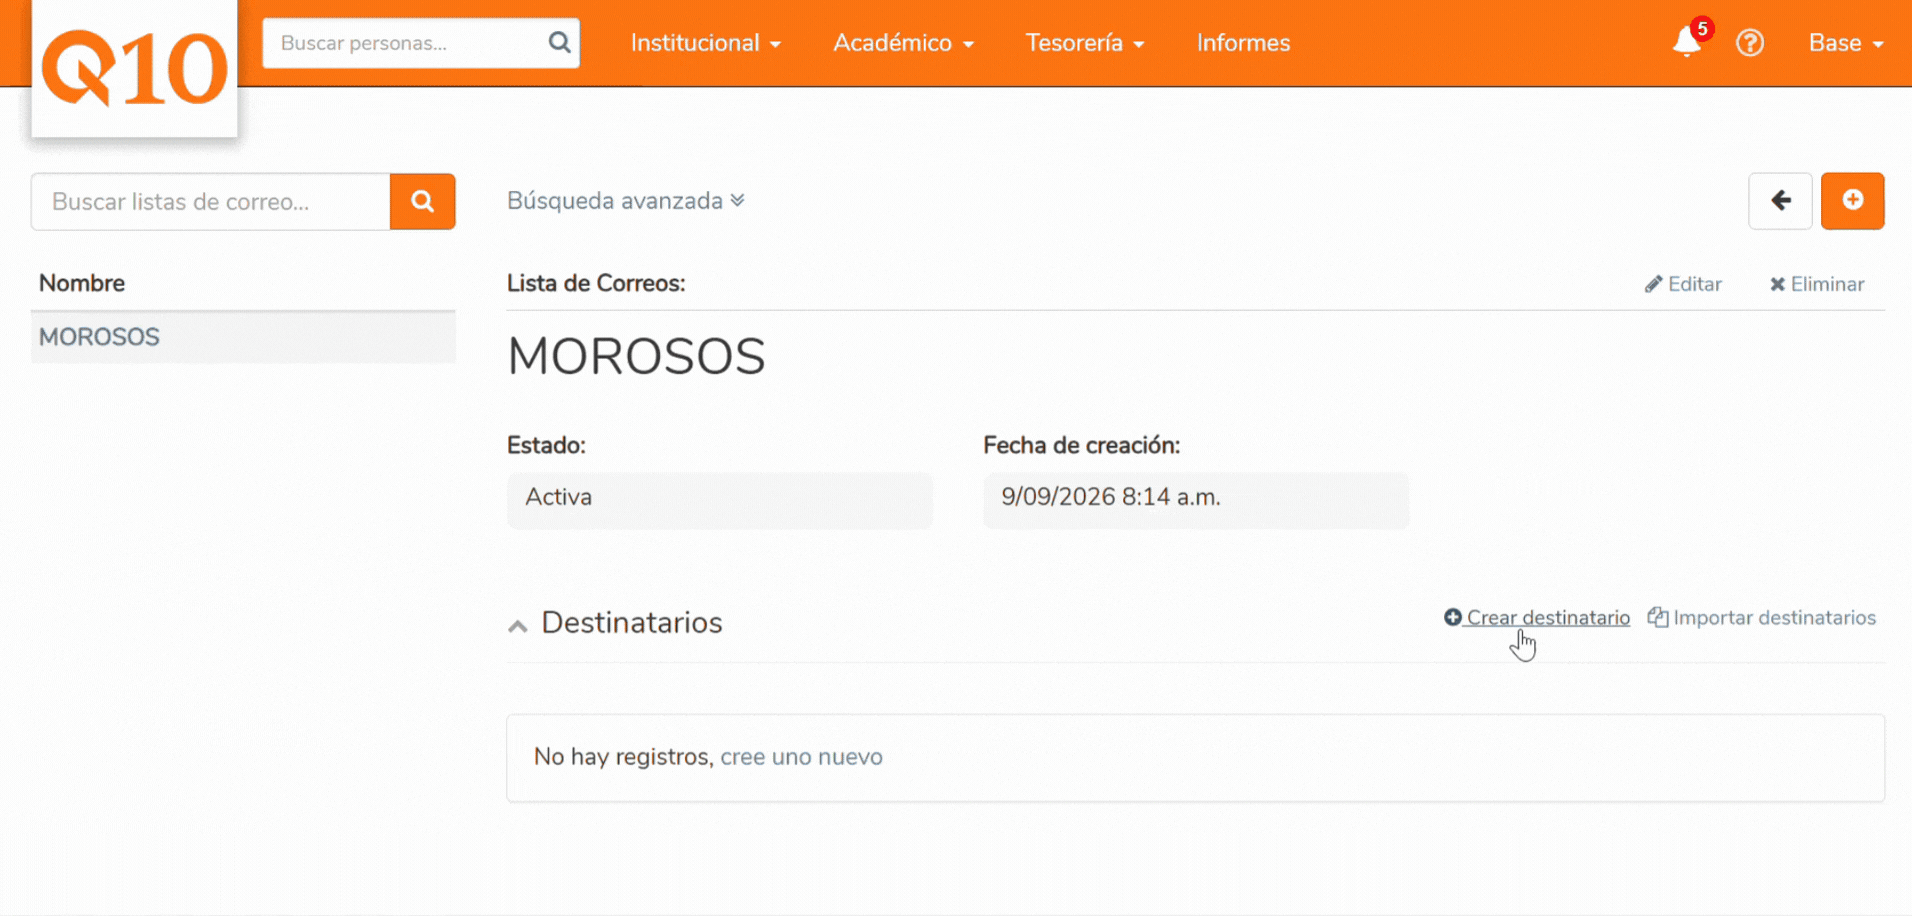The width and height of the screenshot is (1912, 916).
Task: Click the Q10 logo
Action: click(134, 68)
